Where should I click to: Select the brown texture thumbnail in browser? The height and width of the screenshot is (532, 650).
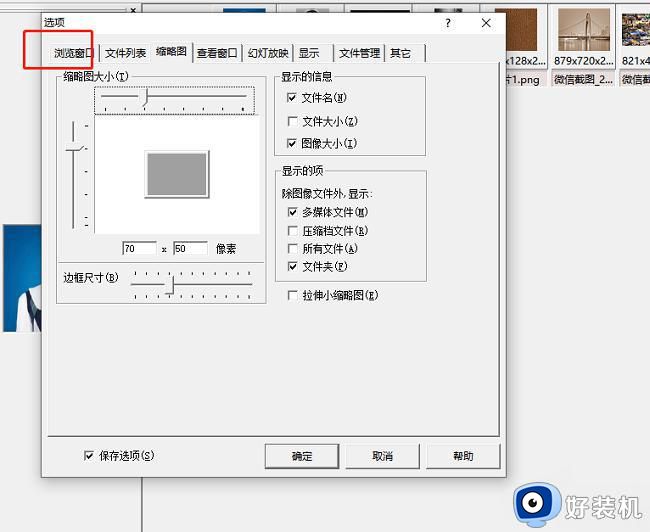521,30
